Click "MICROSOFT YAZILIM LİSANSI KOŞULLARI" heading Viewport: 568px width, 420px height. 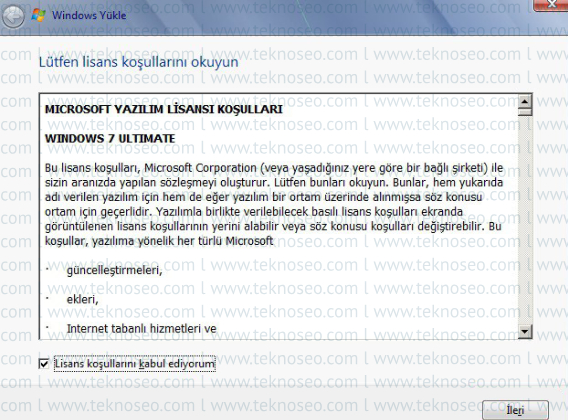coord(163,109)
